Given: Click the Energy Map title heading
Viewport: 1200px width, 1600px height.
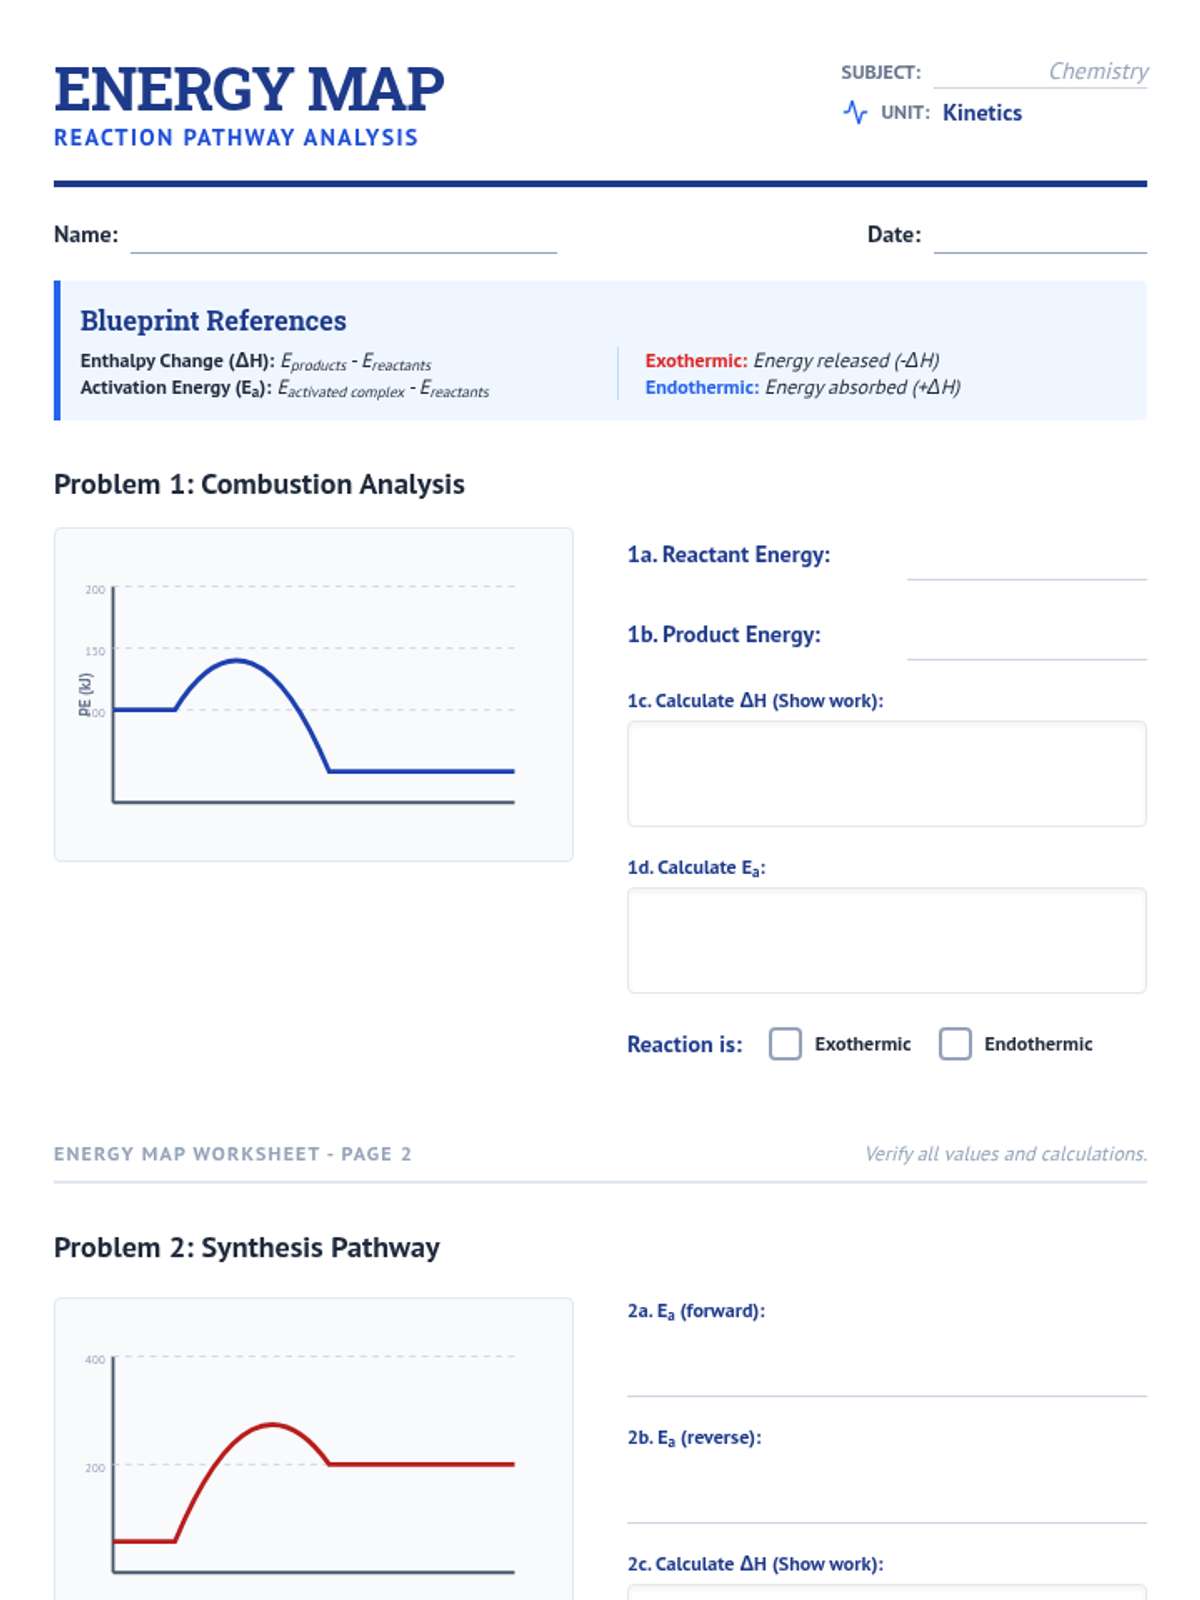Looking at the screenshot, I should tap(249, 89).
